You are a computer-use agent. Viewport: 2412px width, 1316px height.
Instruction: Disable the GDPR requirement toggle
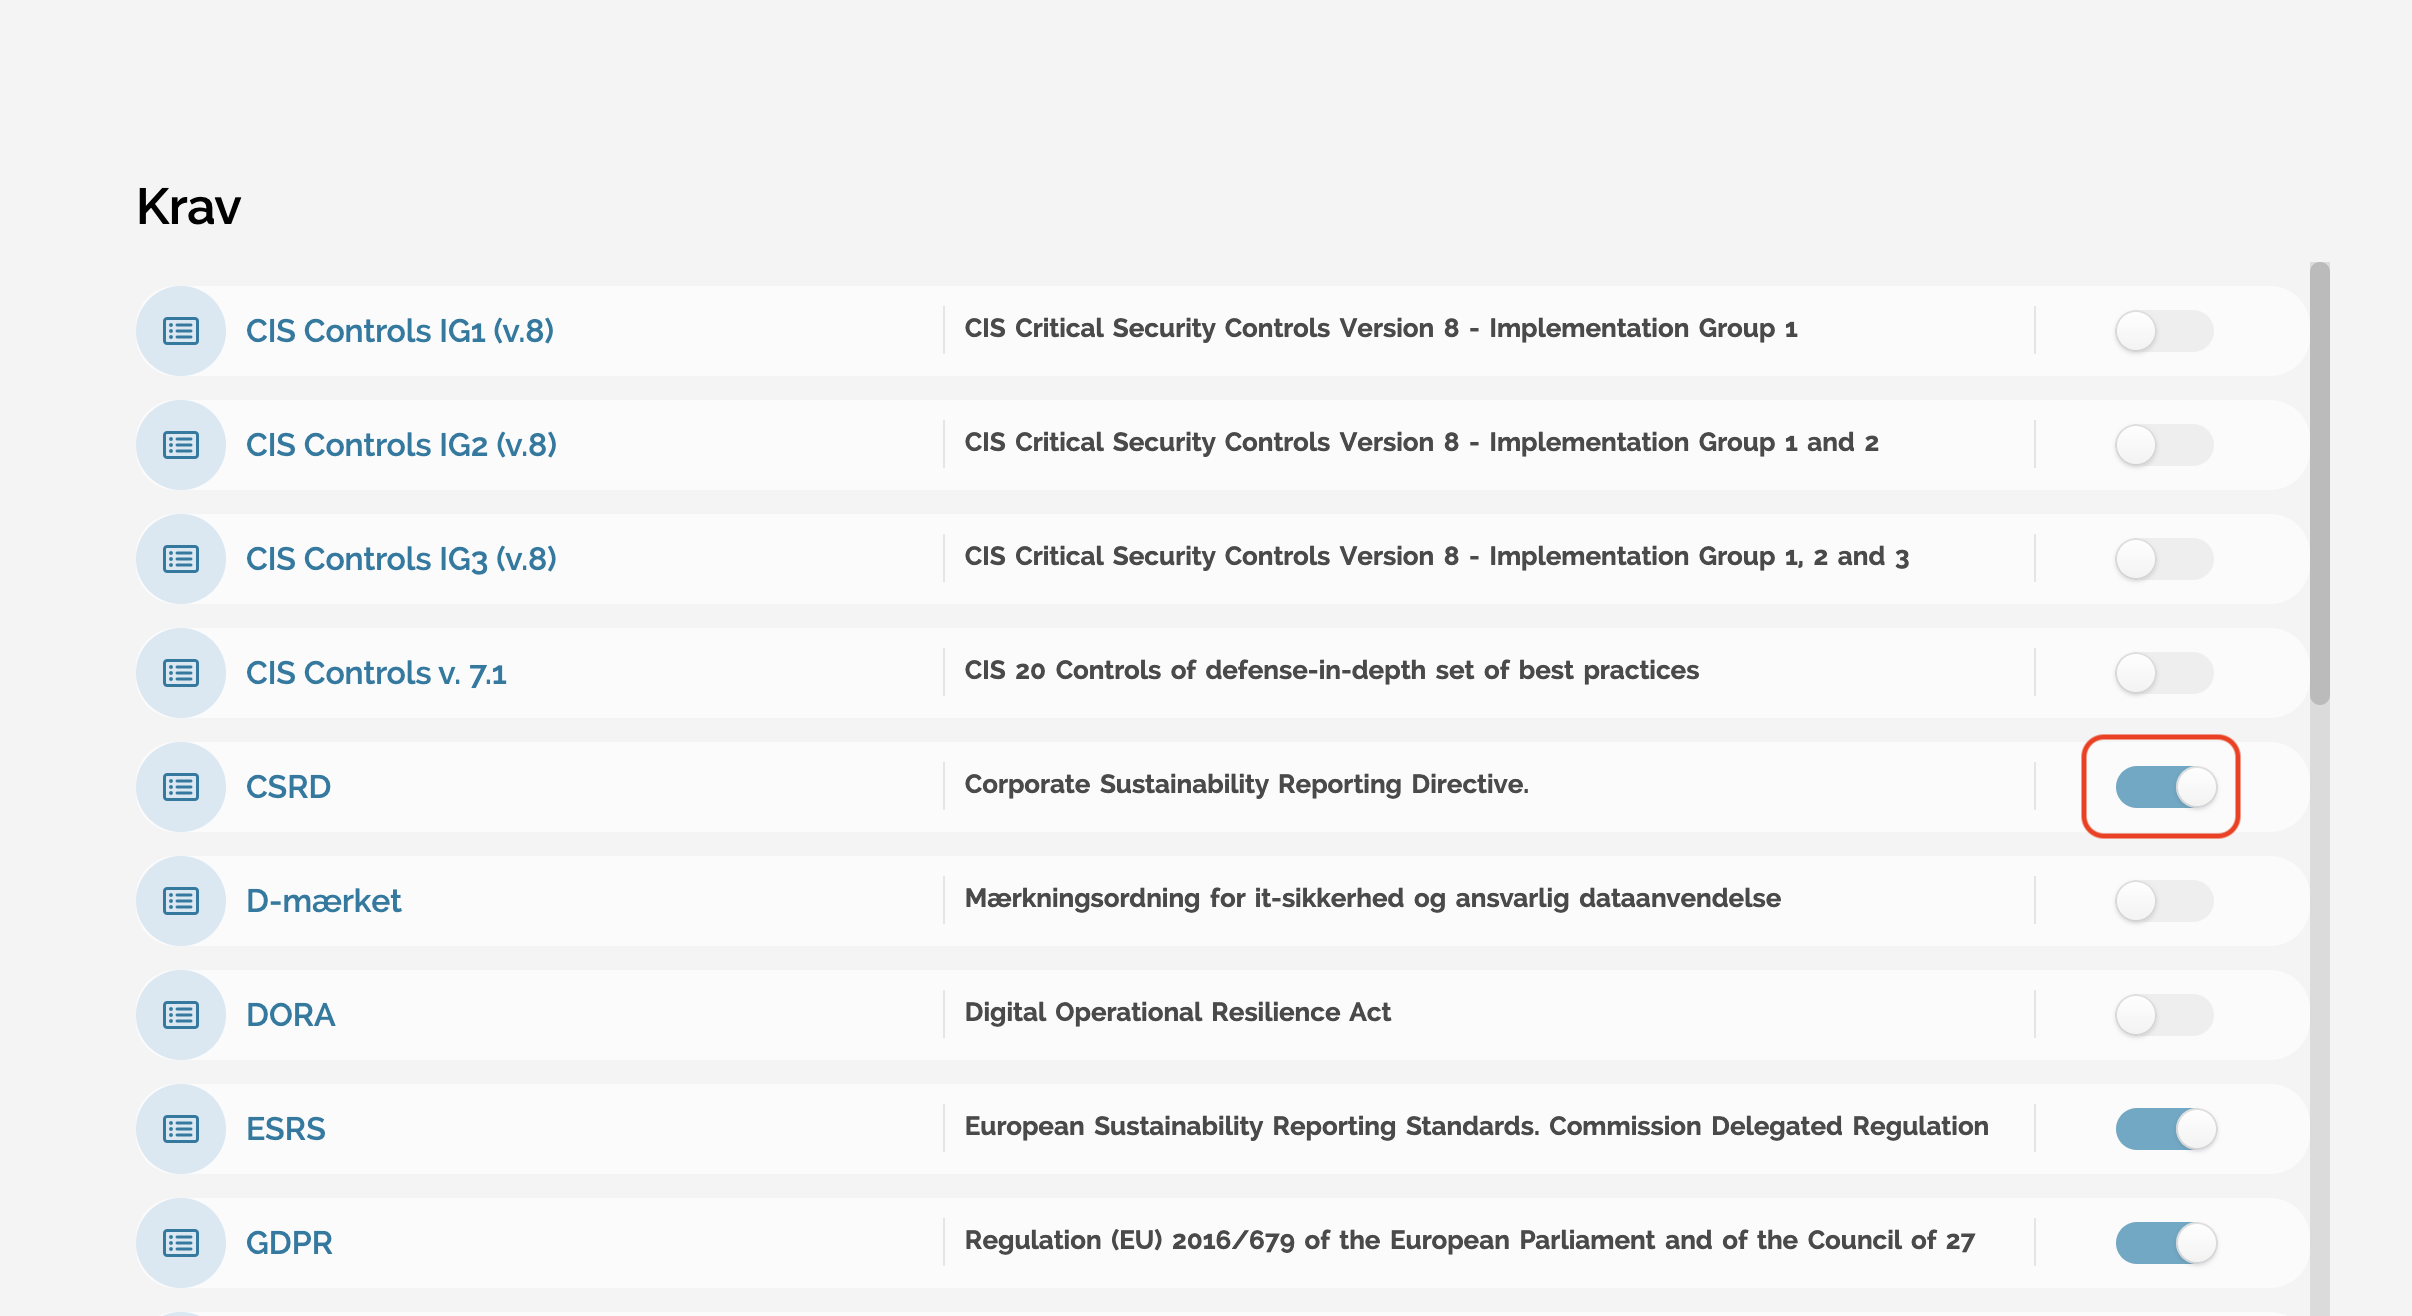click(x=2164, y=1243)
